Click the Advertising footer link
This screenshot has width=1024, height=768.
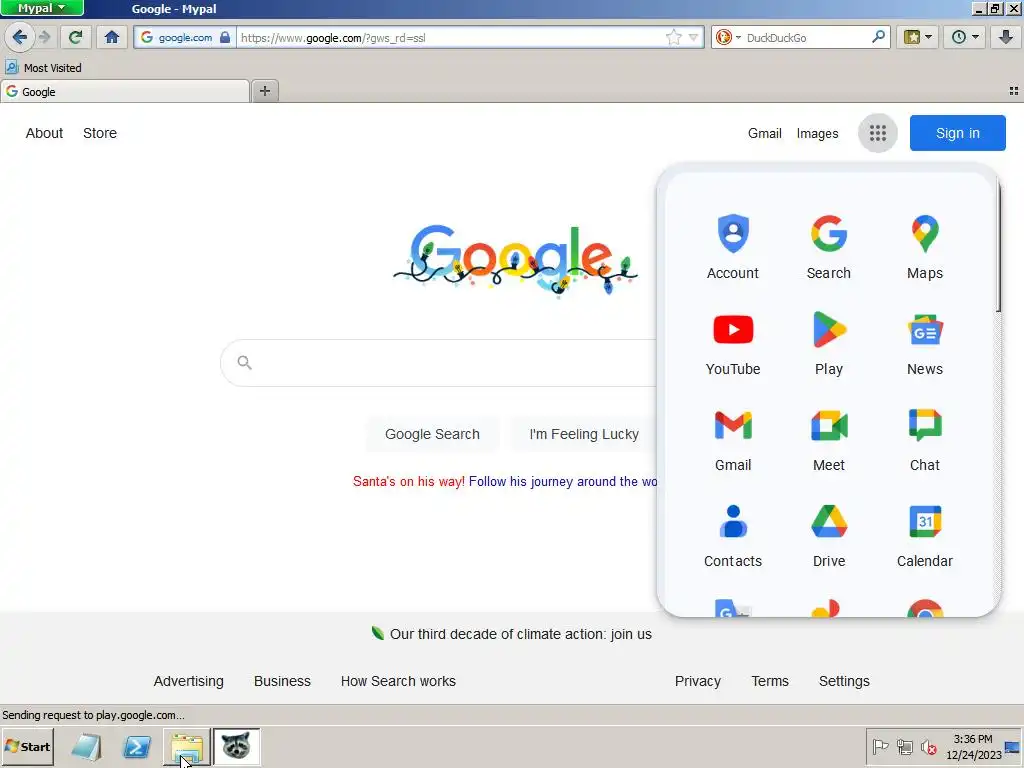coord(188,681)
